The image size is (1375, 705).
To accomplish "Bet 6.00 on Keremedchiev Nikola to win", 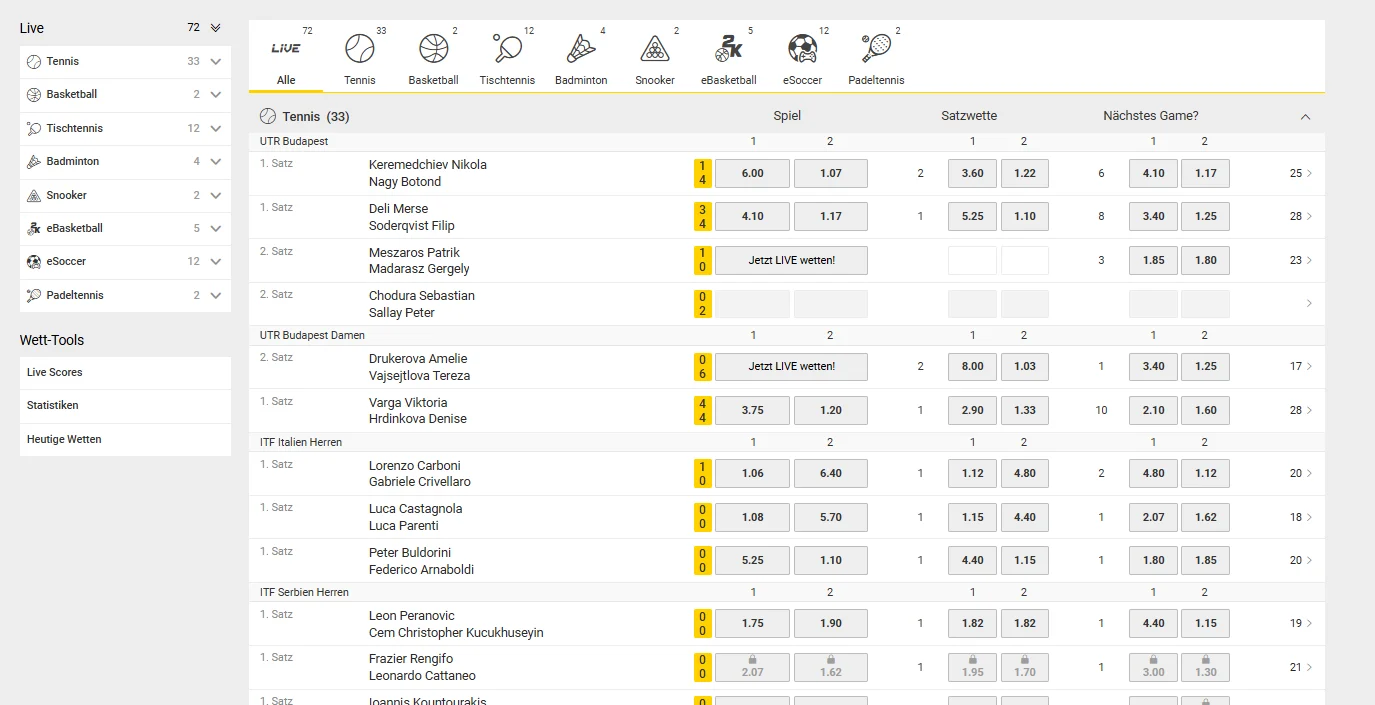I will tap(752, 173).
